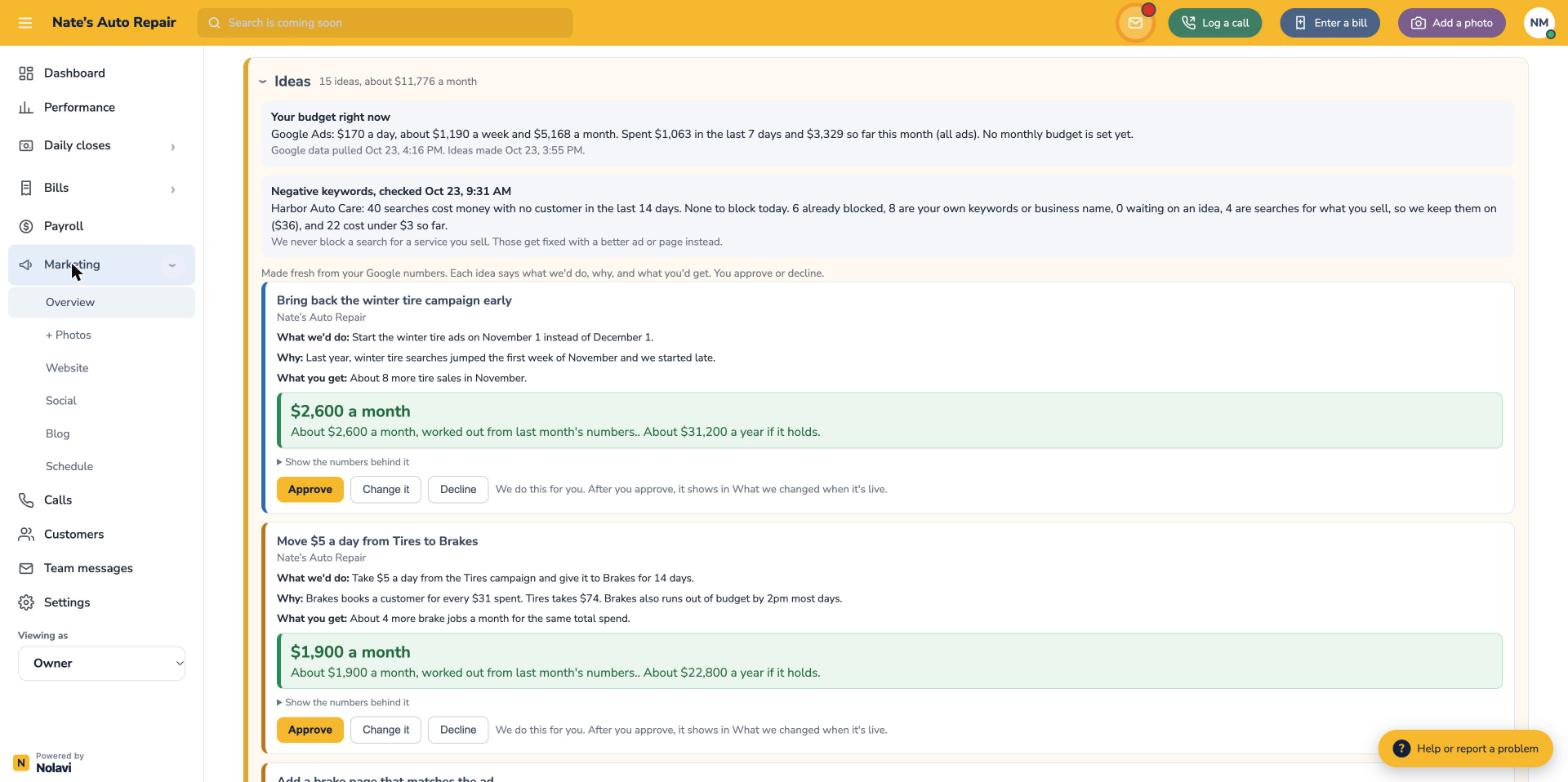Click the Add a photo button
The width and height of the screenshot is (1568, 782).
pyautogui.click(x=1452, y=23)
